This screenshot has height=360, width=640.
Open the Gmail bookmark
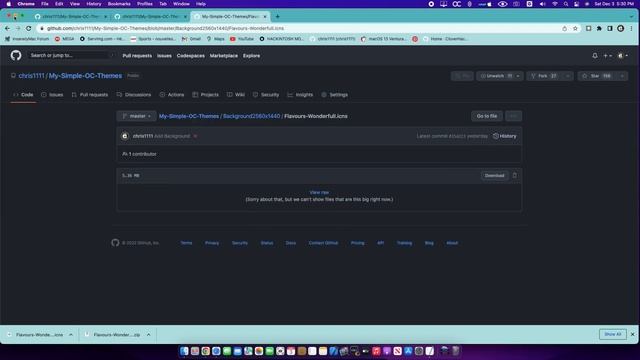pyautogui.click(x=191, y=39)
